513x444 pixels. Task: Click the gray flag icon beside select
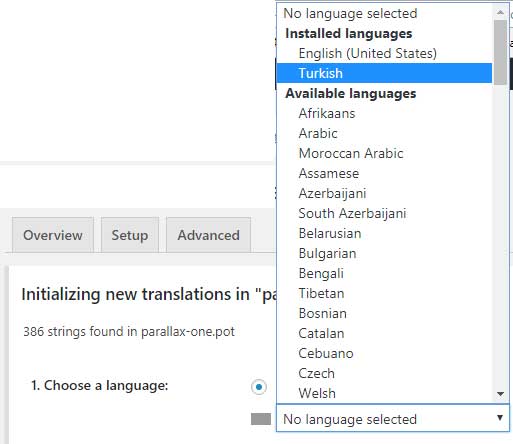tap(261, 419)
